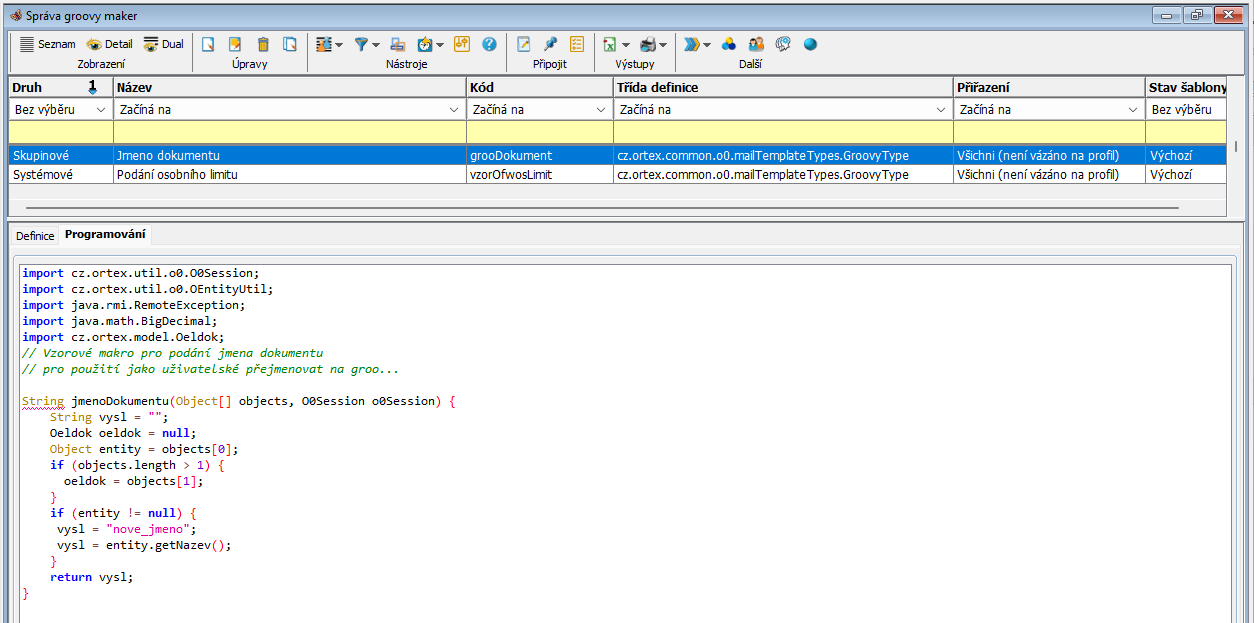Select the Programování tab
Screen dimensions: 1254x623
[105, 235]
